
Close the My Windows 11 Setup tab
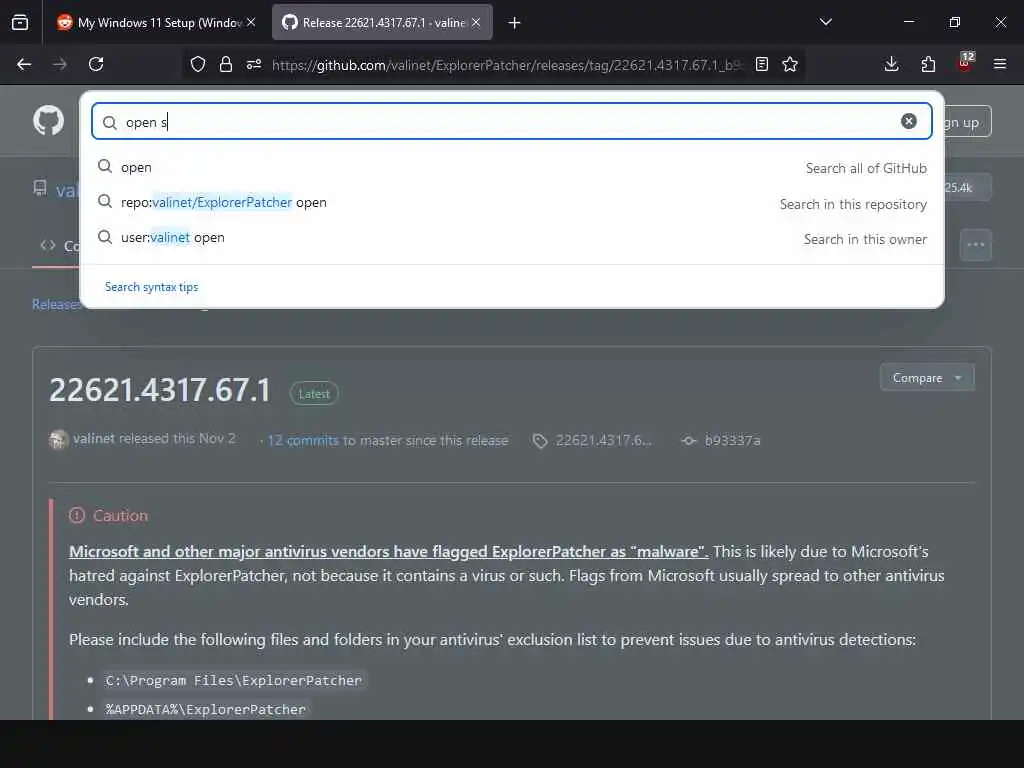(x=251, y=22)
